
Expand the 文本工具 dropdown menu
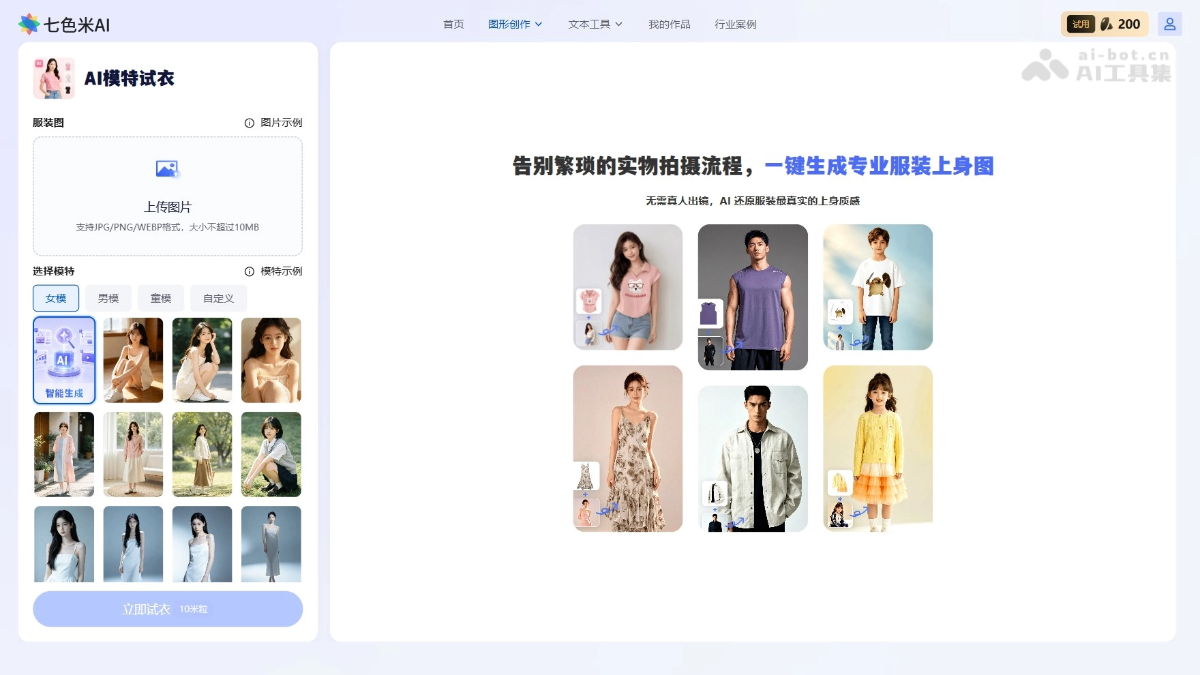[595, 24]
